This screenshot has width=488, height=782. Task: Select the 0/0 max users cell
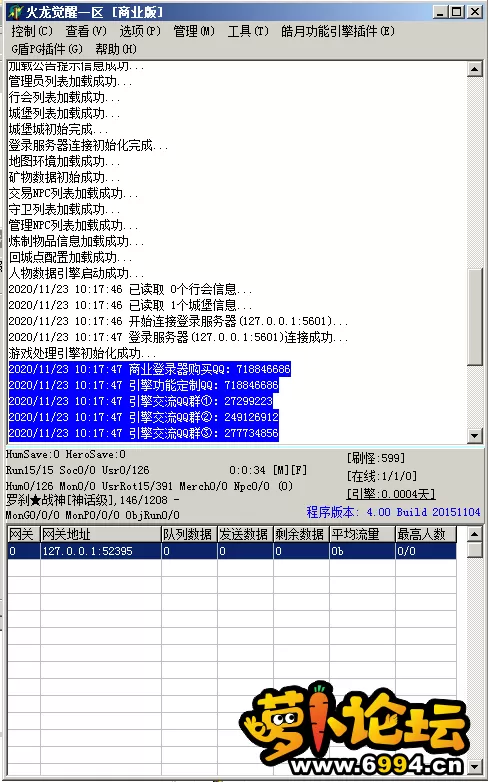(x=426, y=551)
